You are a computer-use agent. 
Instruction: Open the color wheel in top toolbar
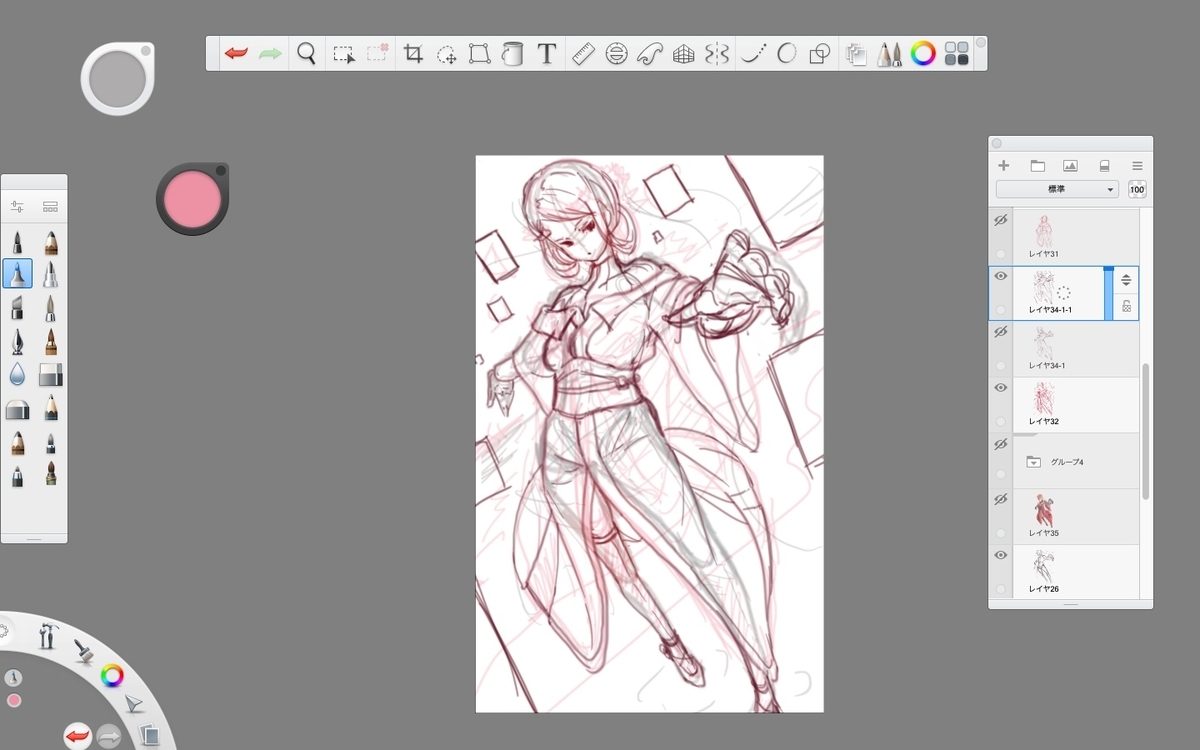(923, 54)
